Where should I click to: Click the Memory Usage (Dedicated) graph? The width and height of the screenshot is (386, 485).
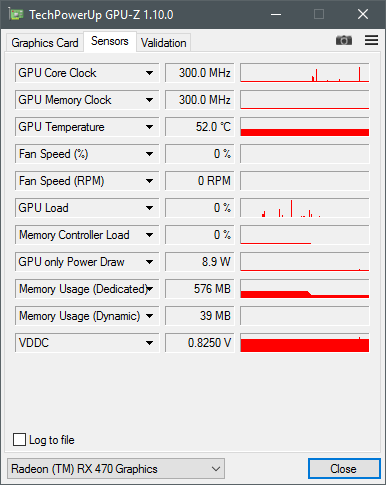[x=305, y=289]
